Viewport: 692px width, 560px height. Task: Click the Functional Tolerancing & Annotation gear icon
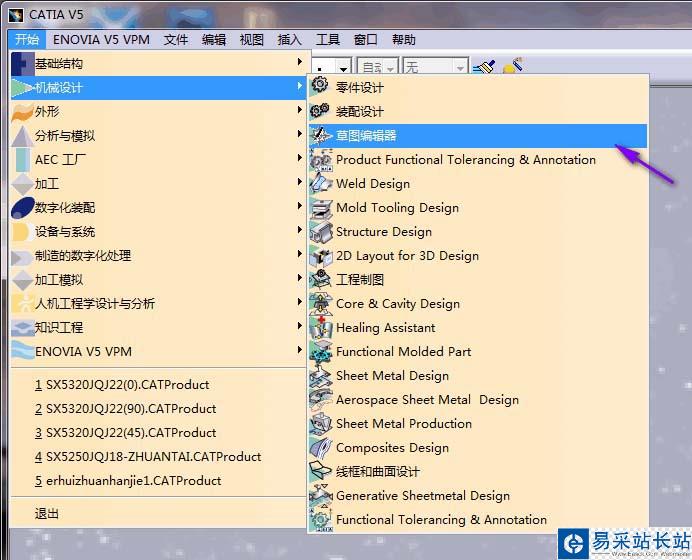[321, 520]
